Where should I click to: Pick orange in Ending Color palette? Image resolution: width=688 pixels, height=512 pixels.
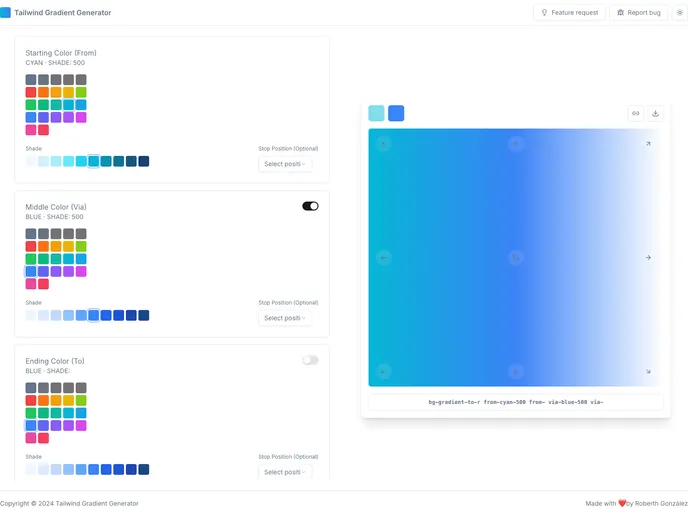[x=43, y=400]
